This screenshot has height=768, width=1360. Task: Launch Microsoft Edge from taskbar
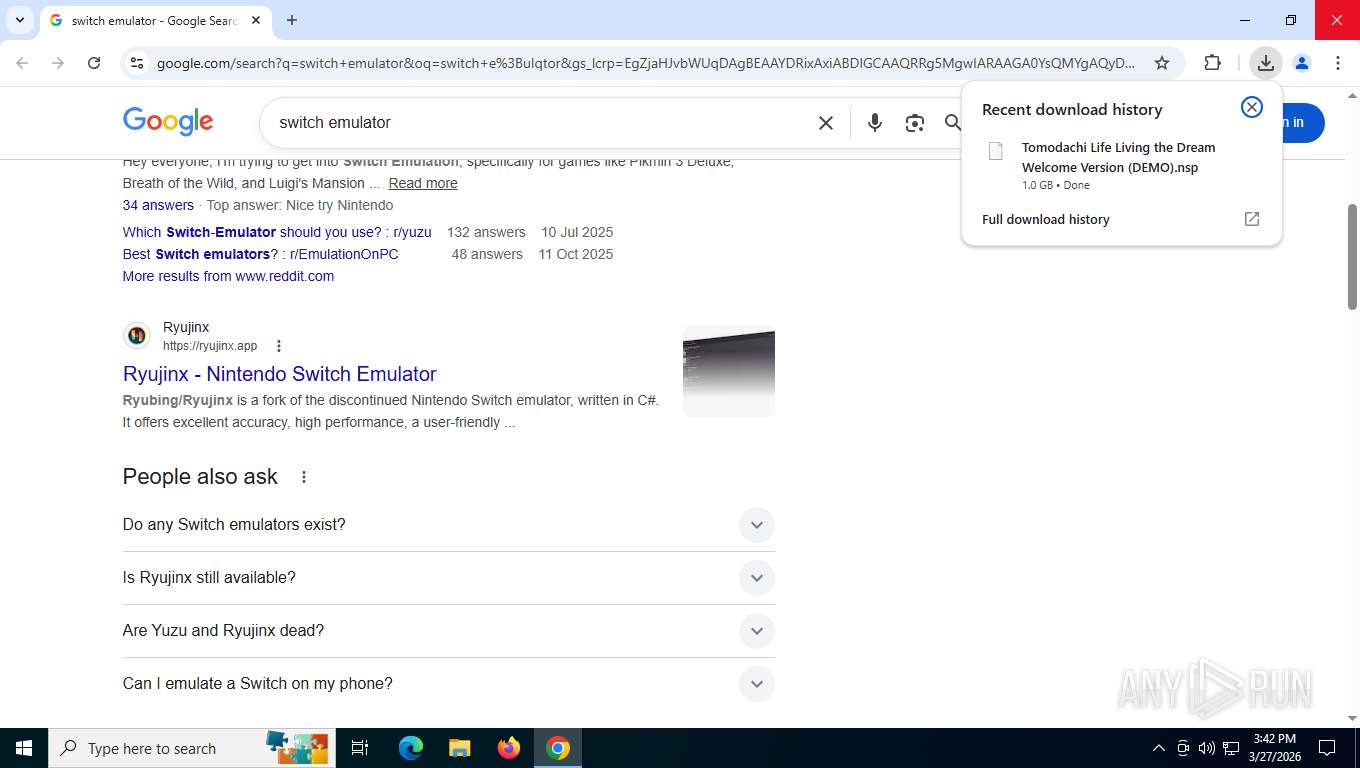[x=411, y=748]
